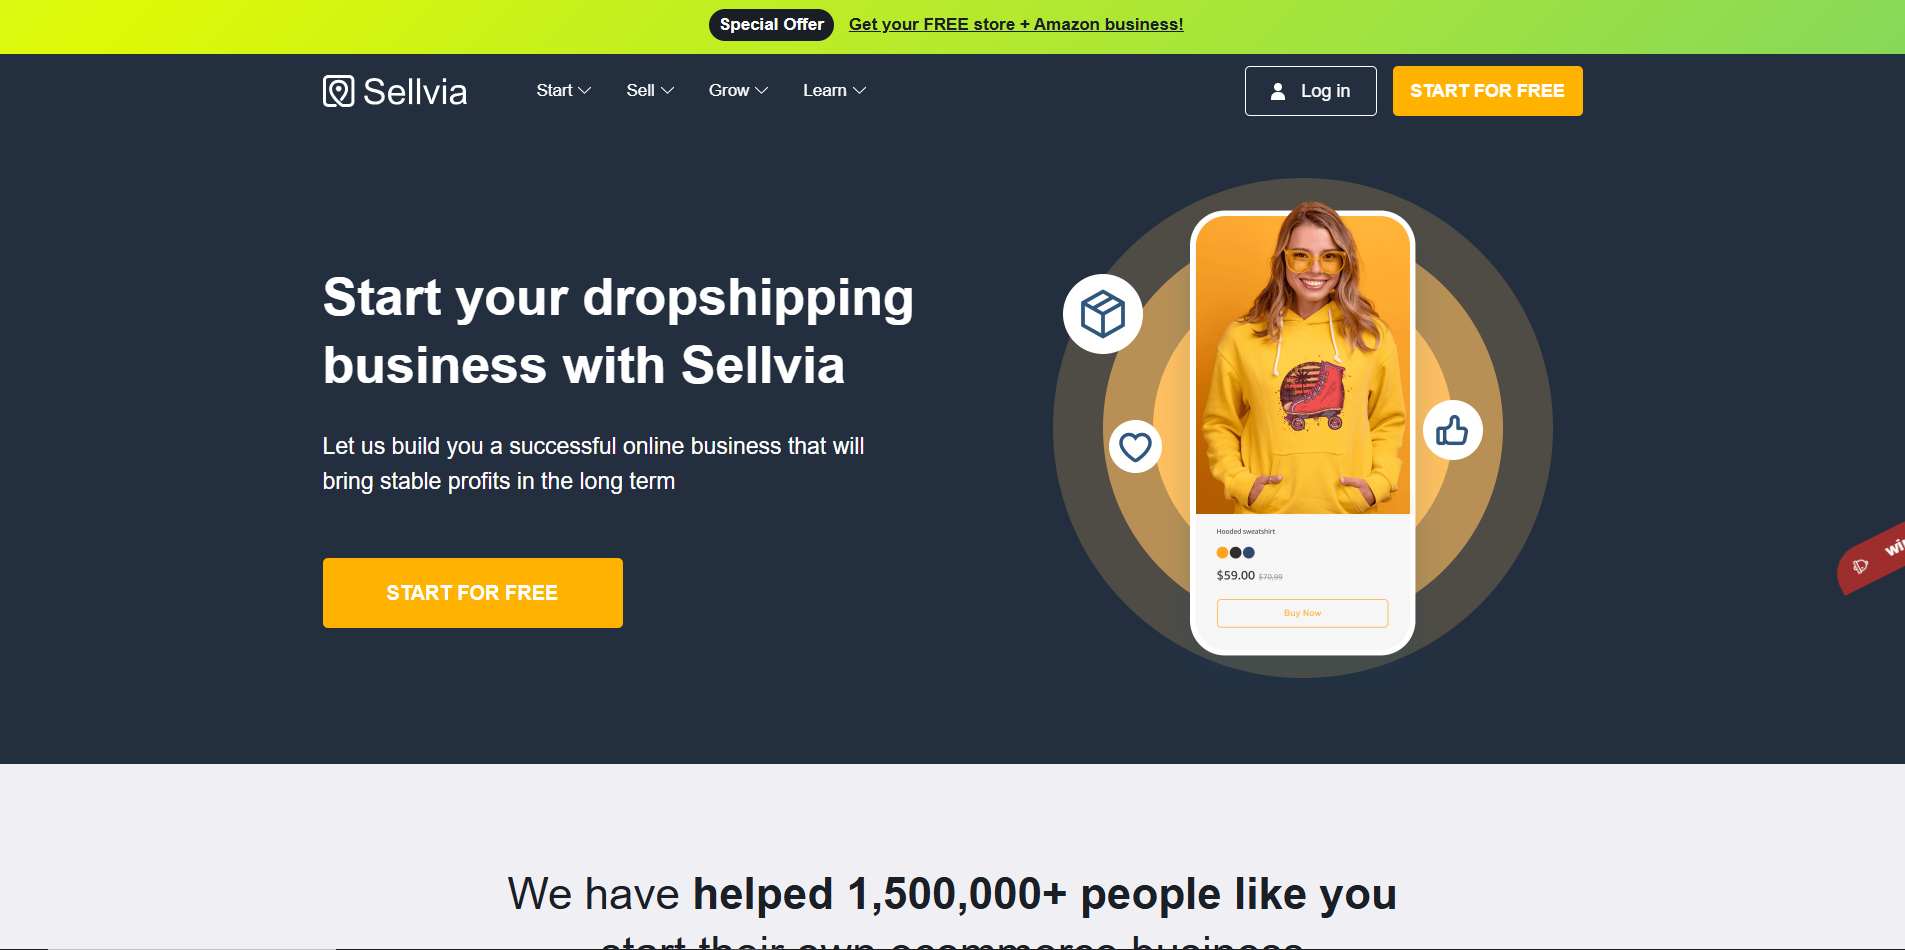Click the thumbs-up like icon

coord(1452,430)
